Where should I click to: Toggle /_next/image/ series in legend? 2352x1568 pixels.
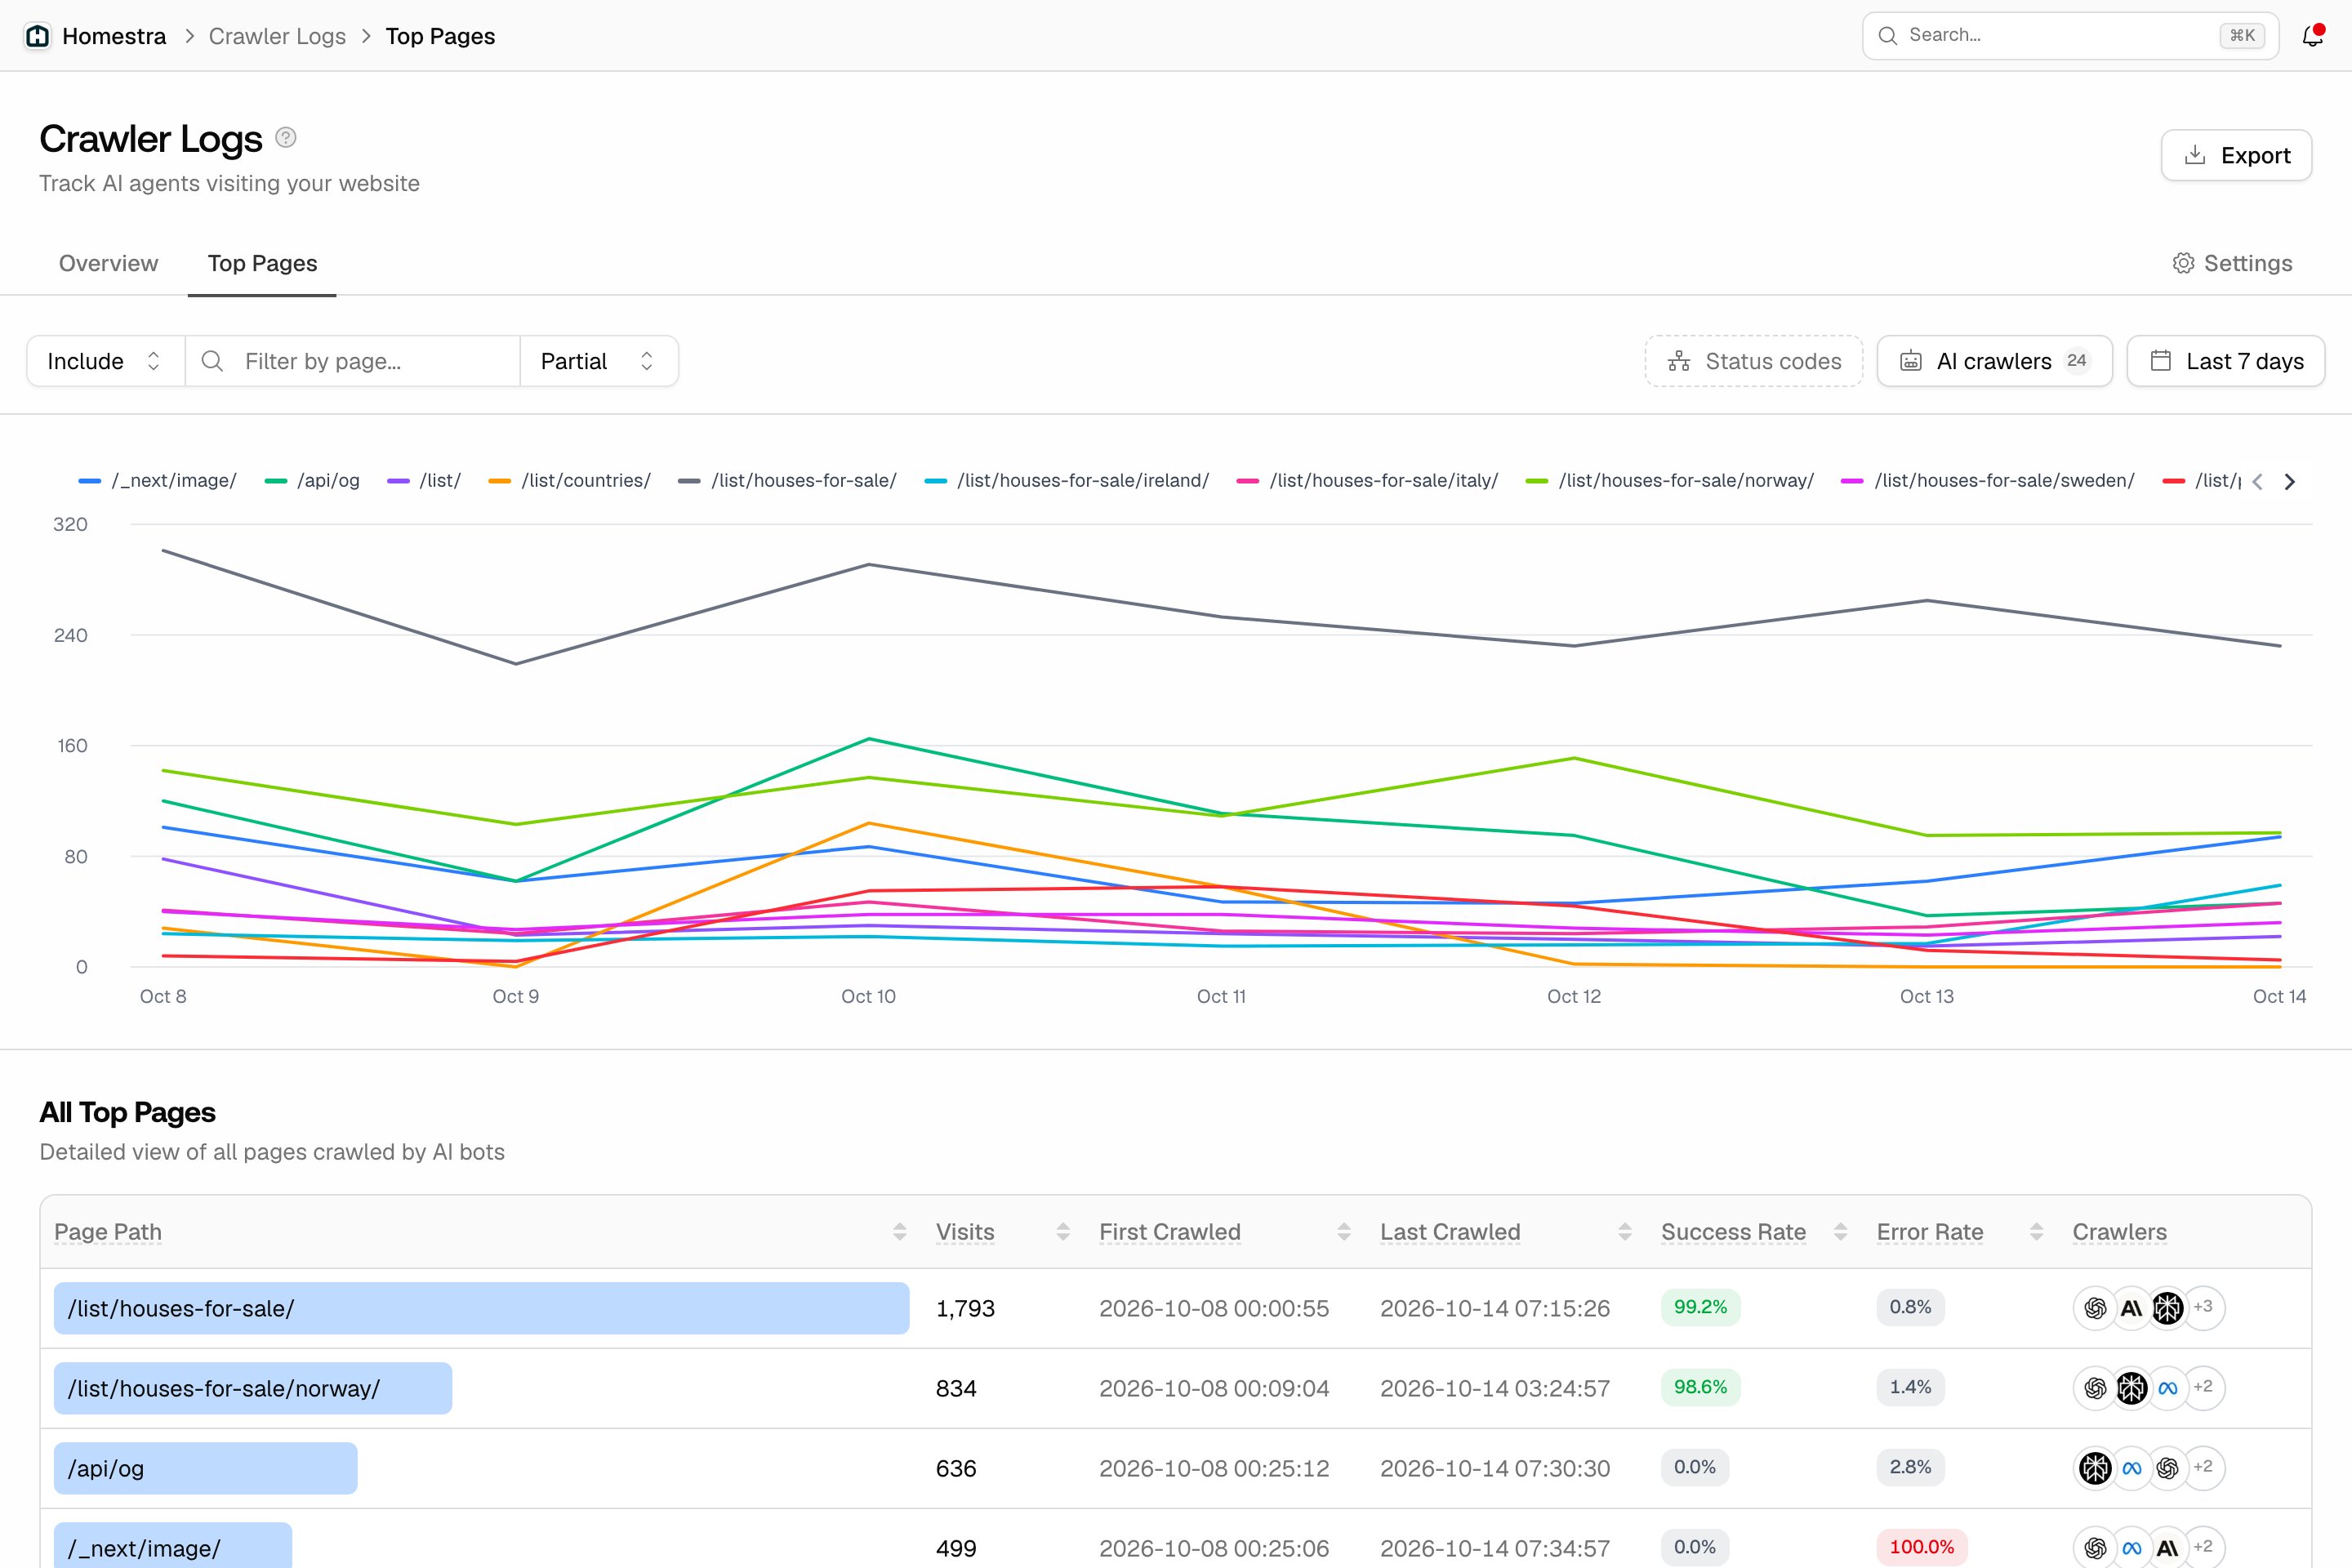click(158, 481)
